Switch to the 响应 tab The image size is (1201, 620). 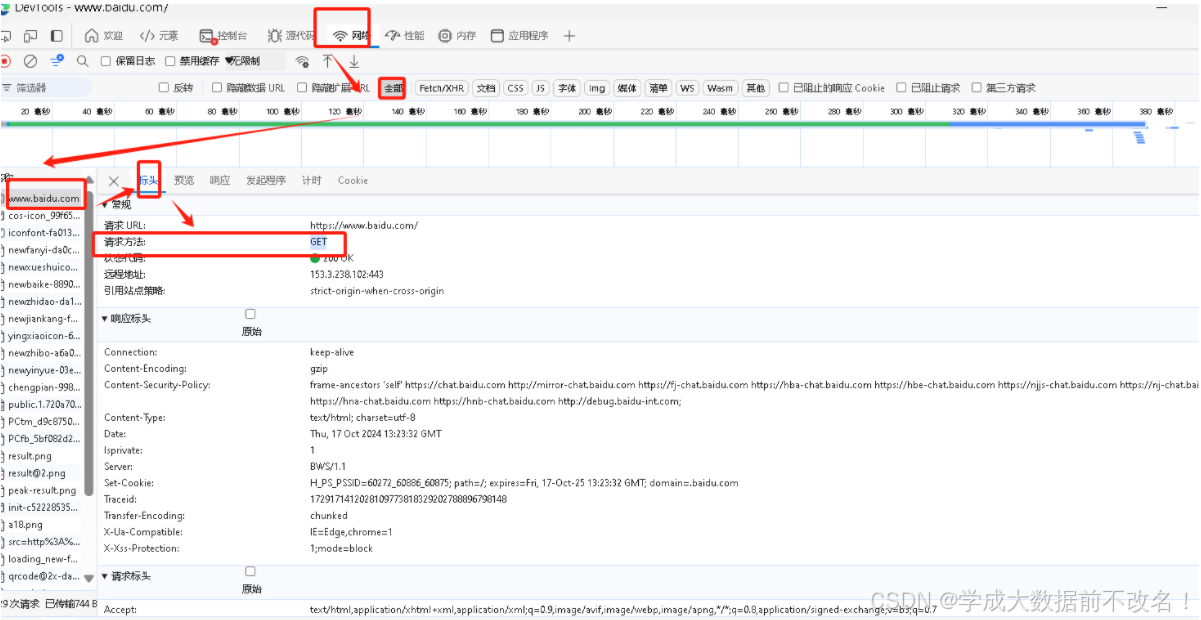(219, 180)
